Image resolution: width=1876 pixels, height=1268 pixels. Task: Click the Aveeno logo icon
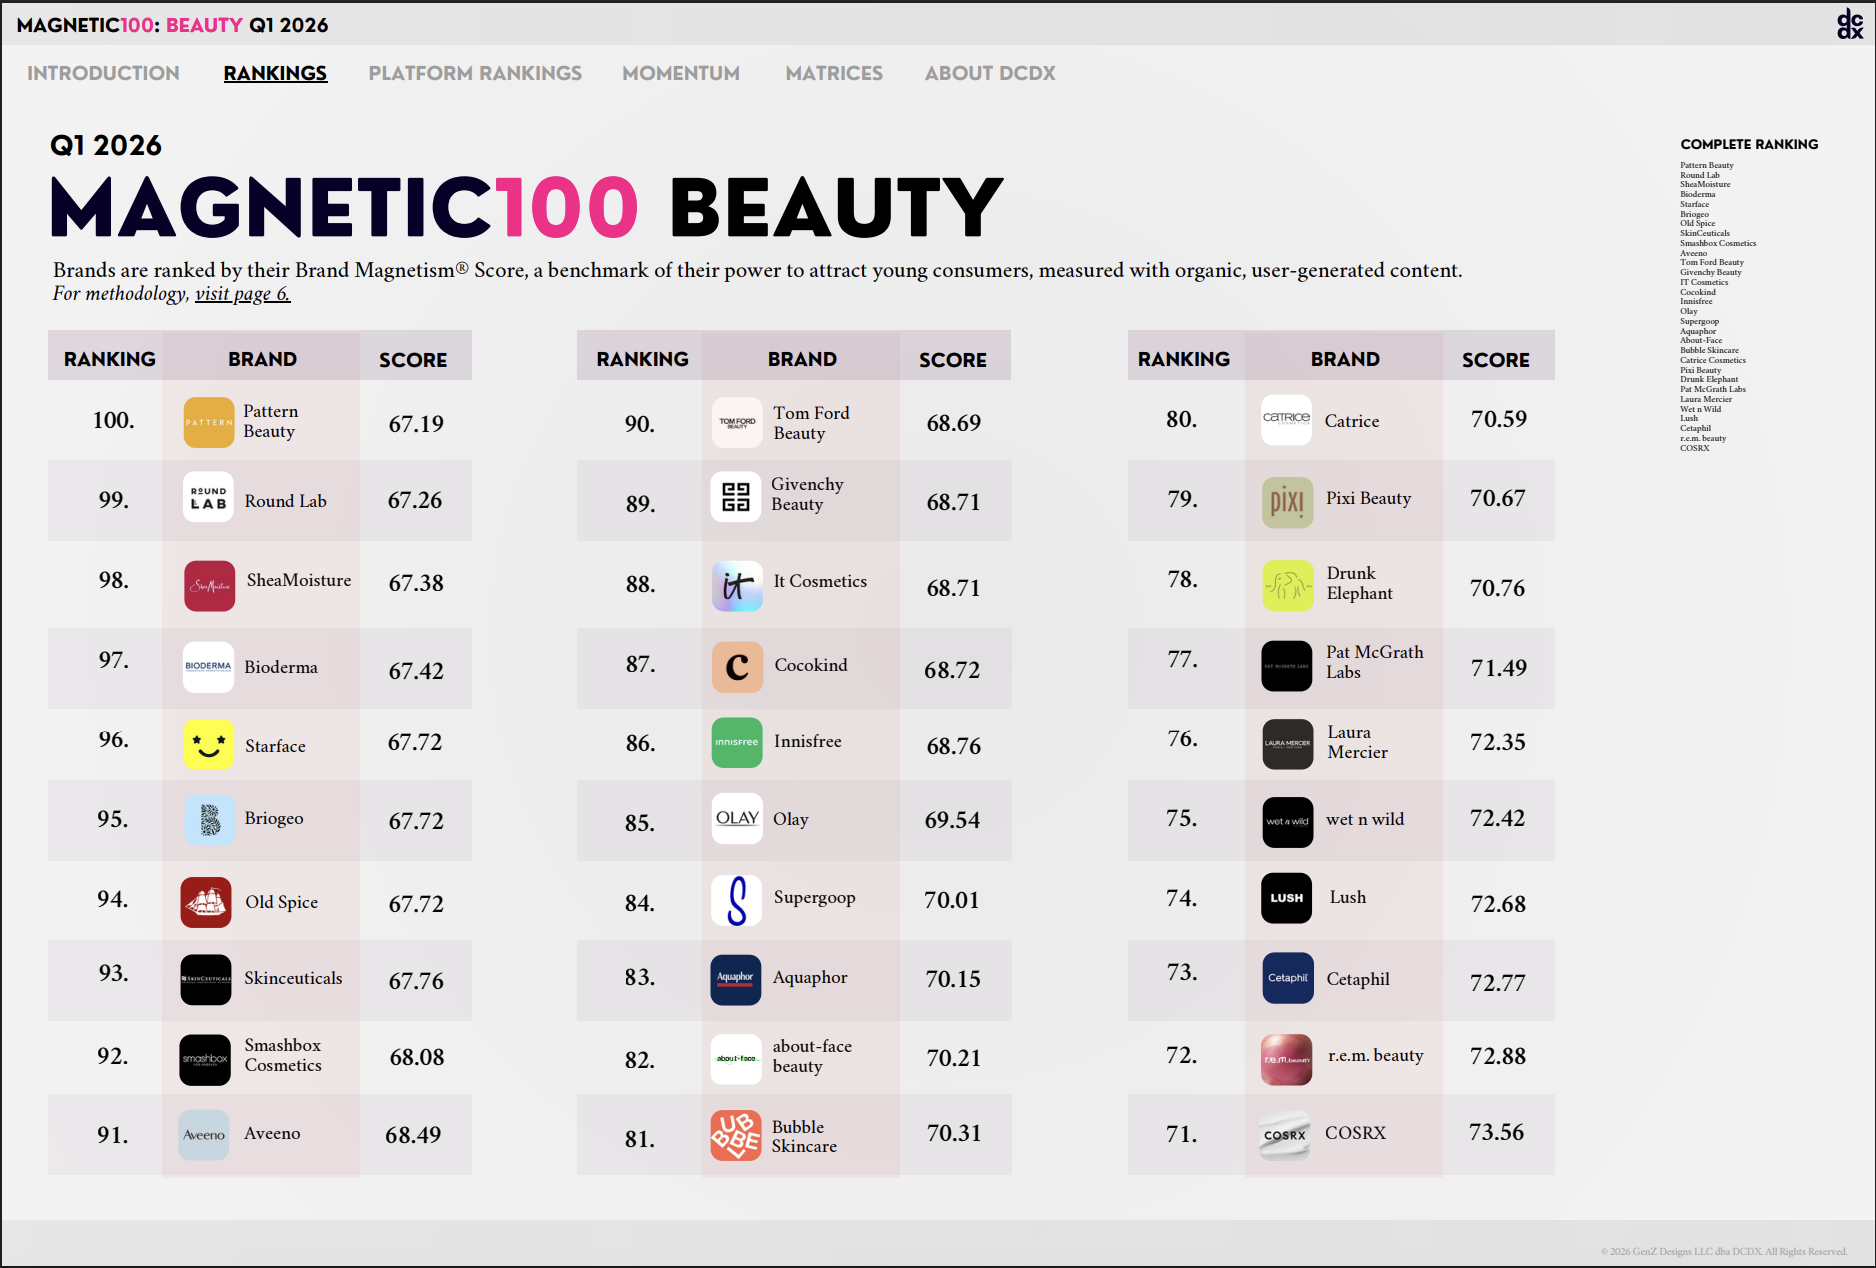(204, 1135)
